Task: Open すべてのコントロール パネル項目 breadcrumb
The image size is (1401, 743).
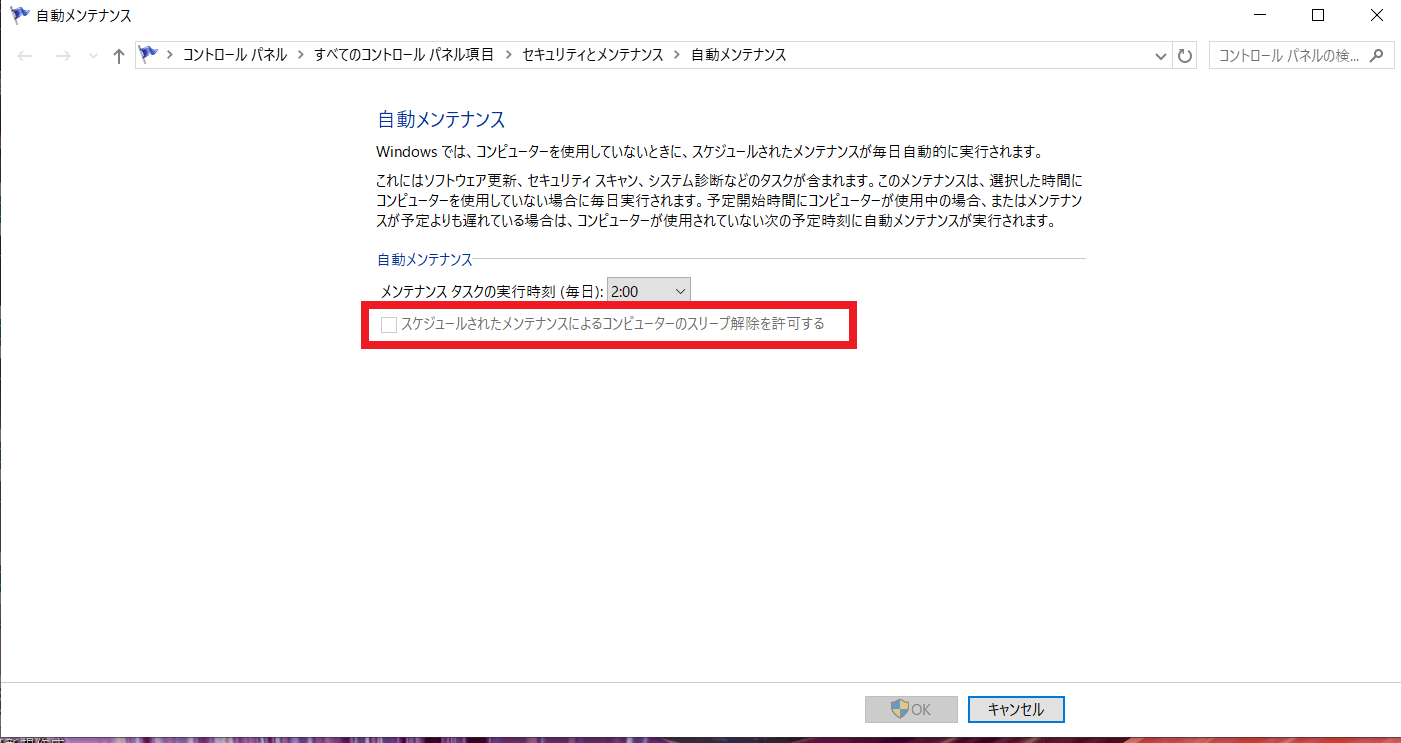Action: click(404, 55)
